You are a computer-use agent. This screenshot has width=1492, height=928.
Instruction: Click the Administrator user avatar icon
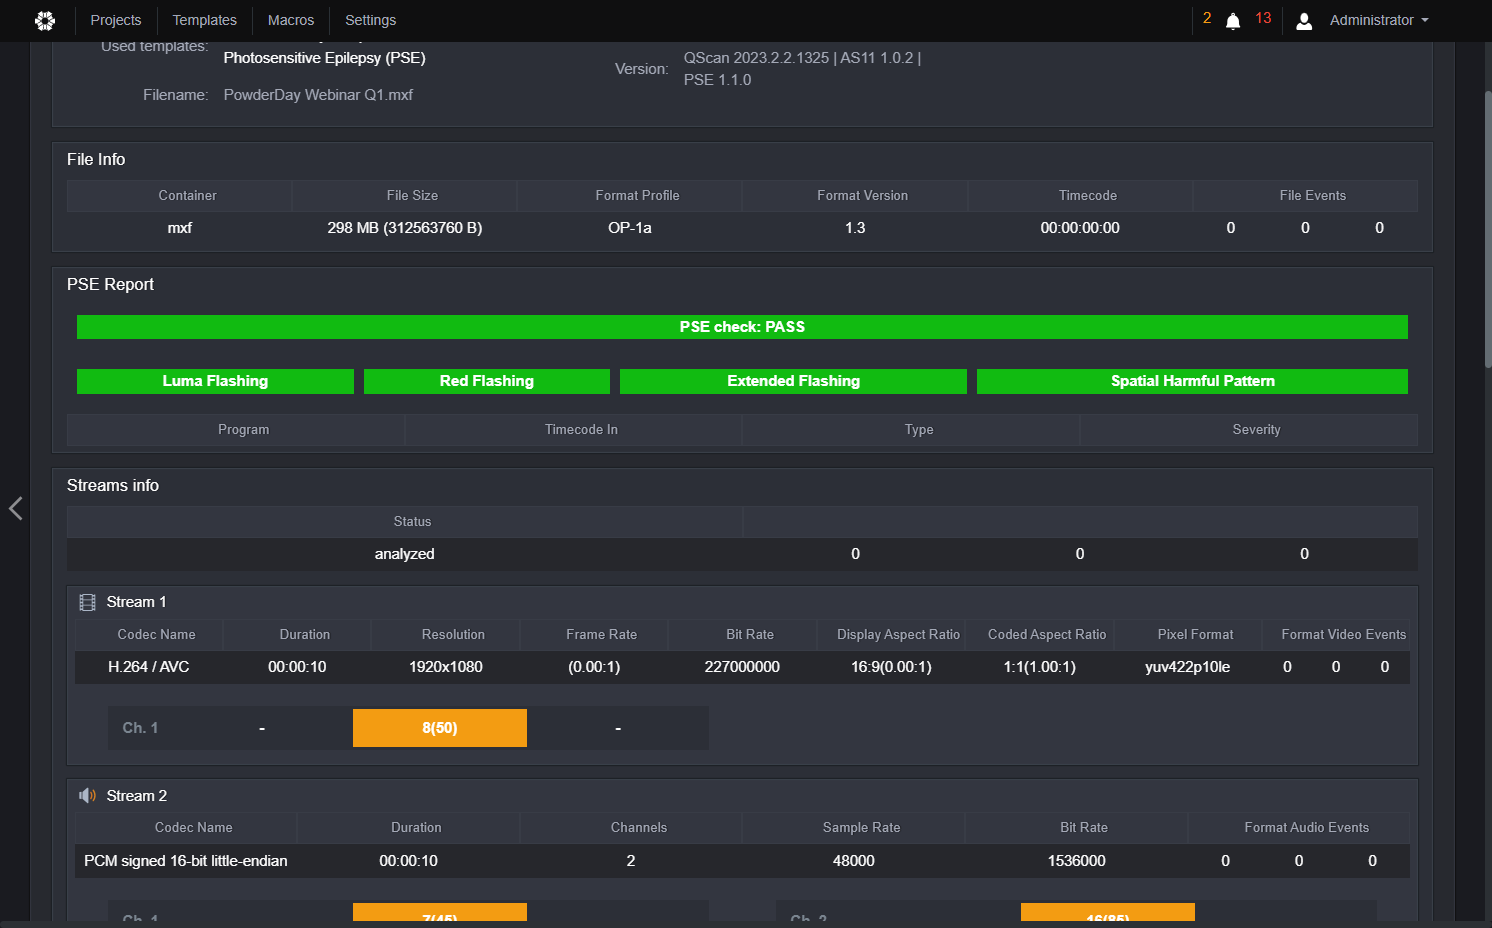[x=1304, y=21]
